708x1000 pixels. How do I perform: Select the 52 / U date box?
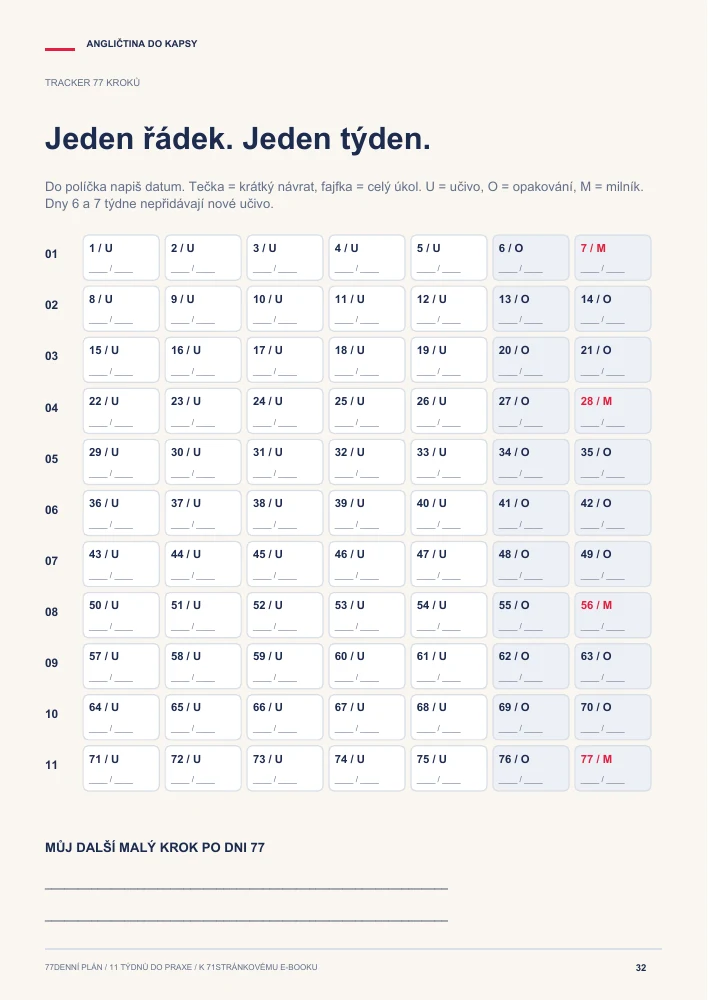tap(285, 615)
